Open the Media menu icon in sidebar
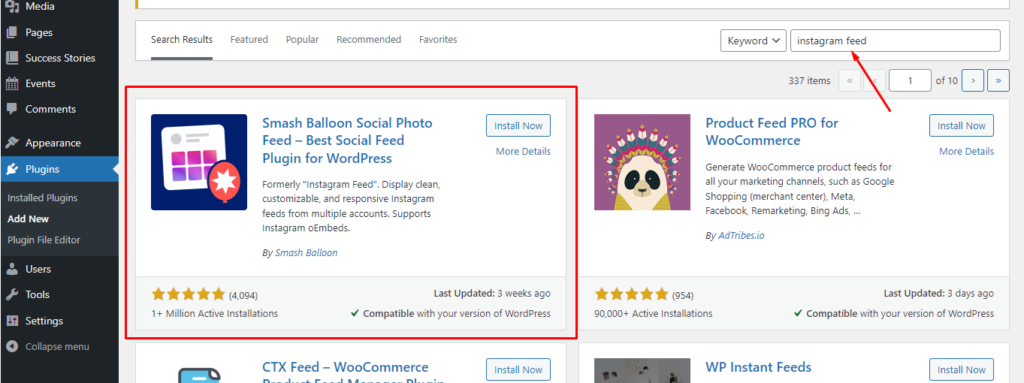 pyautogui.click(x=12, y=7)
